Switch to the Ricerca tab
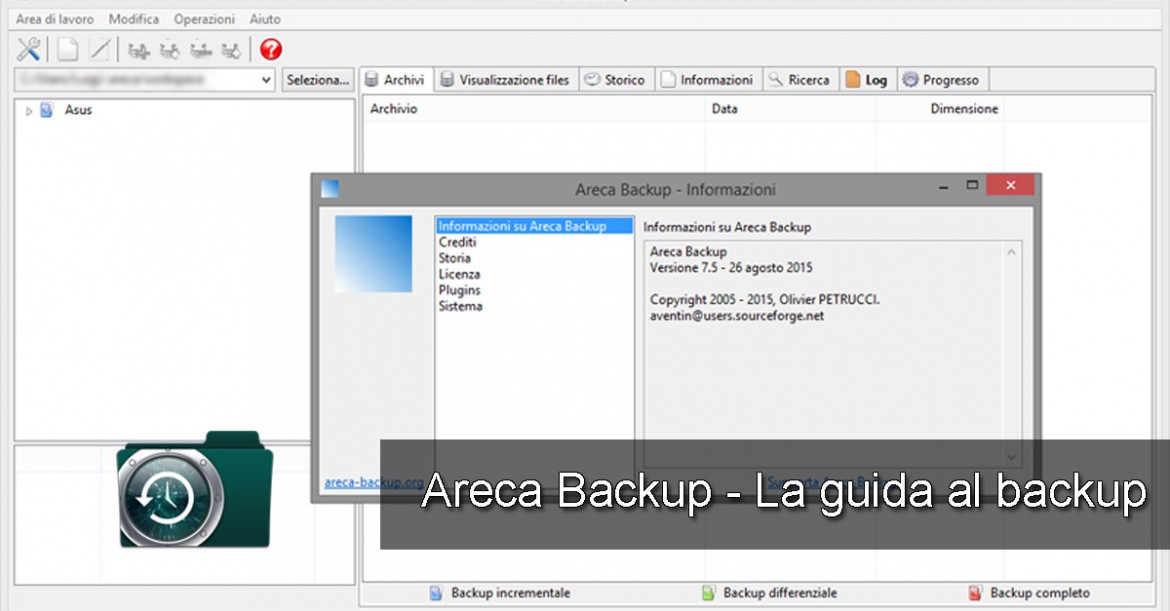1170x611 pixels. [801, 80]
